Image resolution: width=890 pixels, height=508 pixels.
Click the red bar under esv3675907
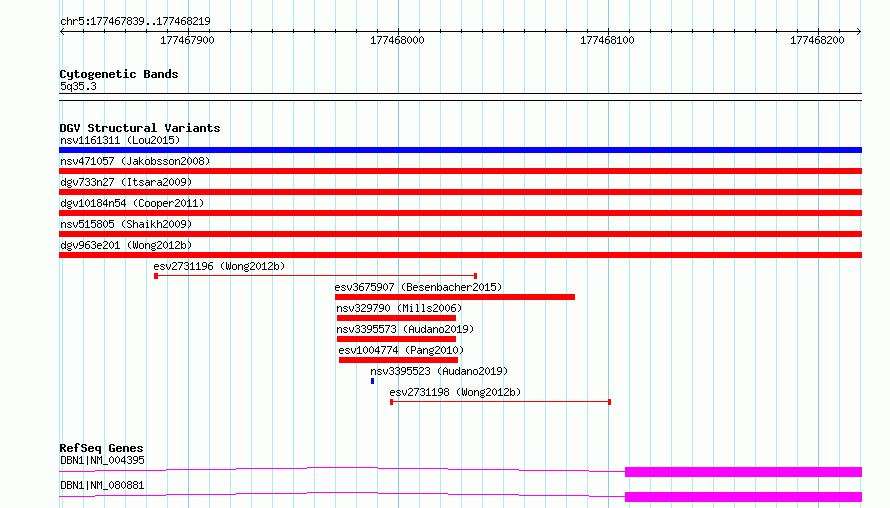click(x=455, y=297)
